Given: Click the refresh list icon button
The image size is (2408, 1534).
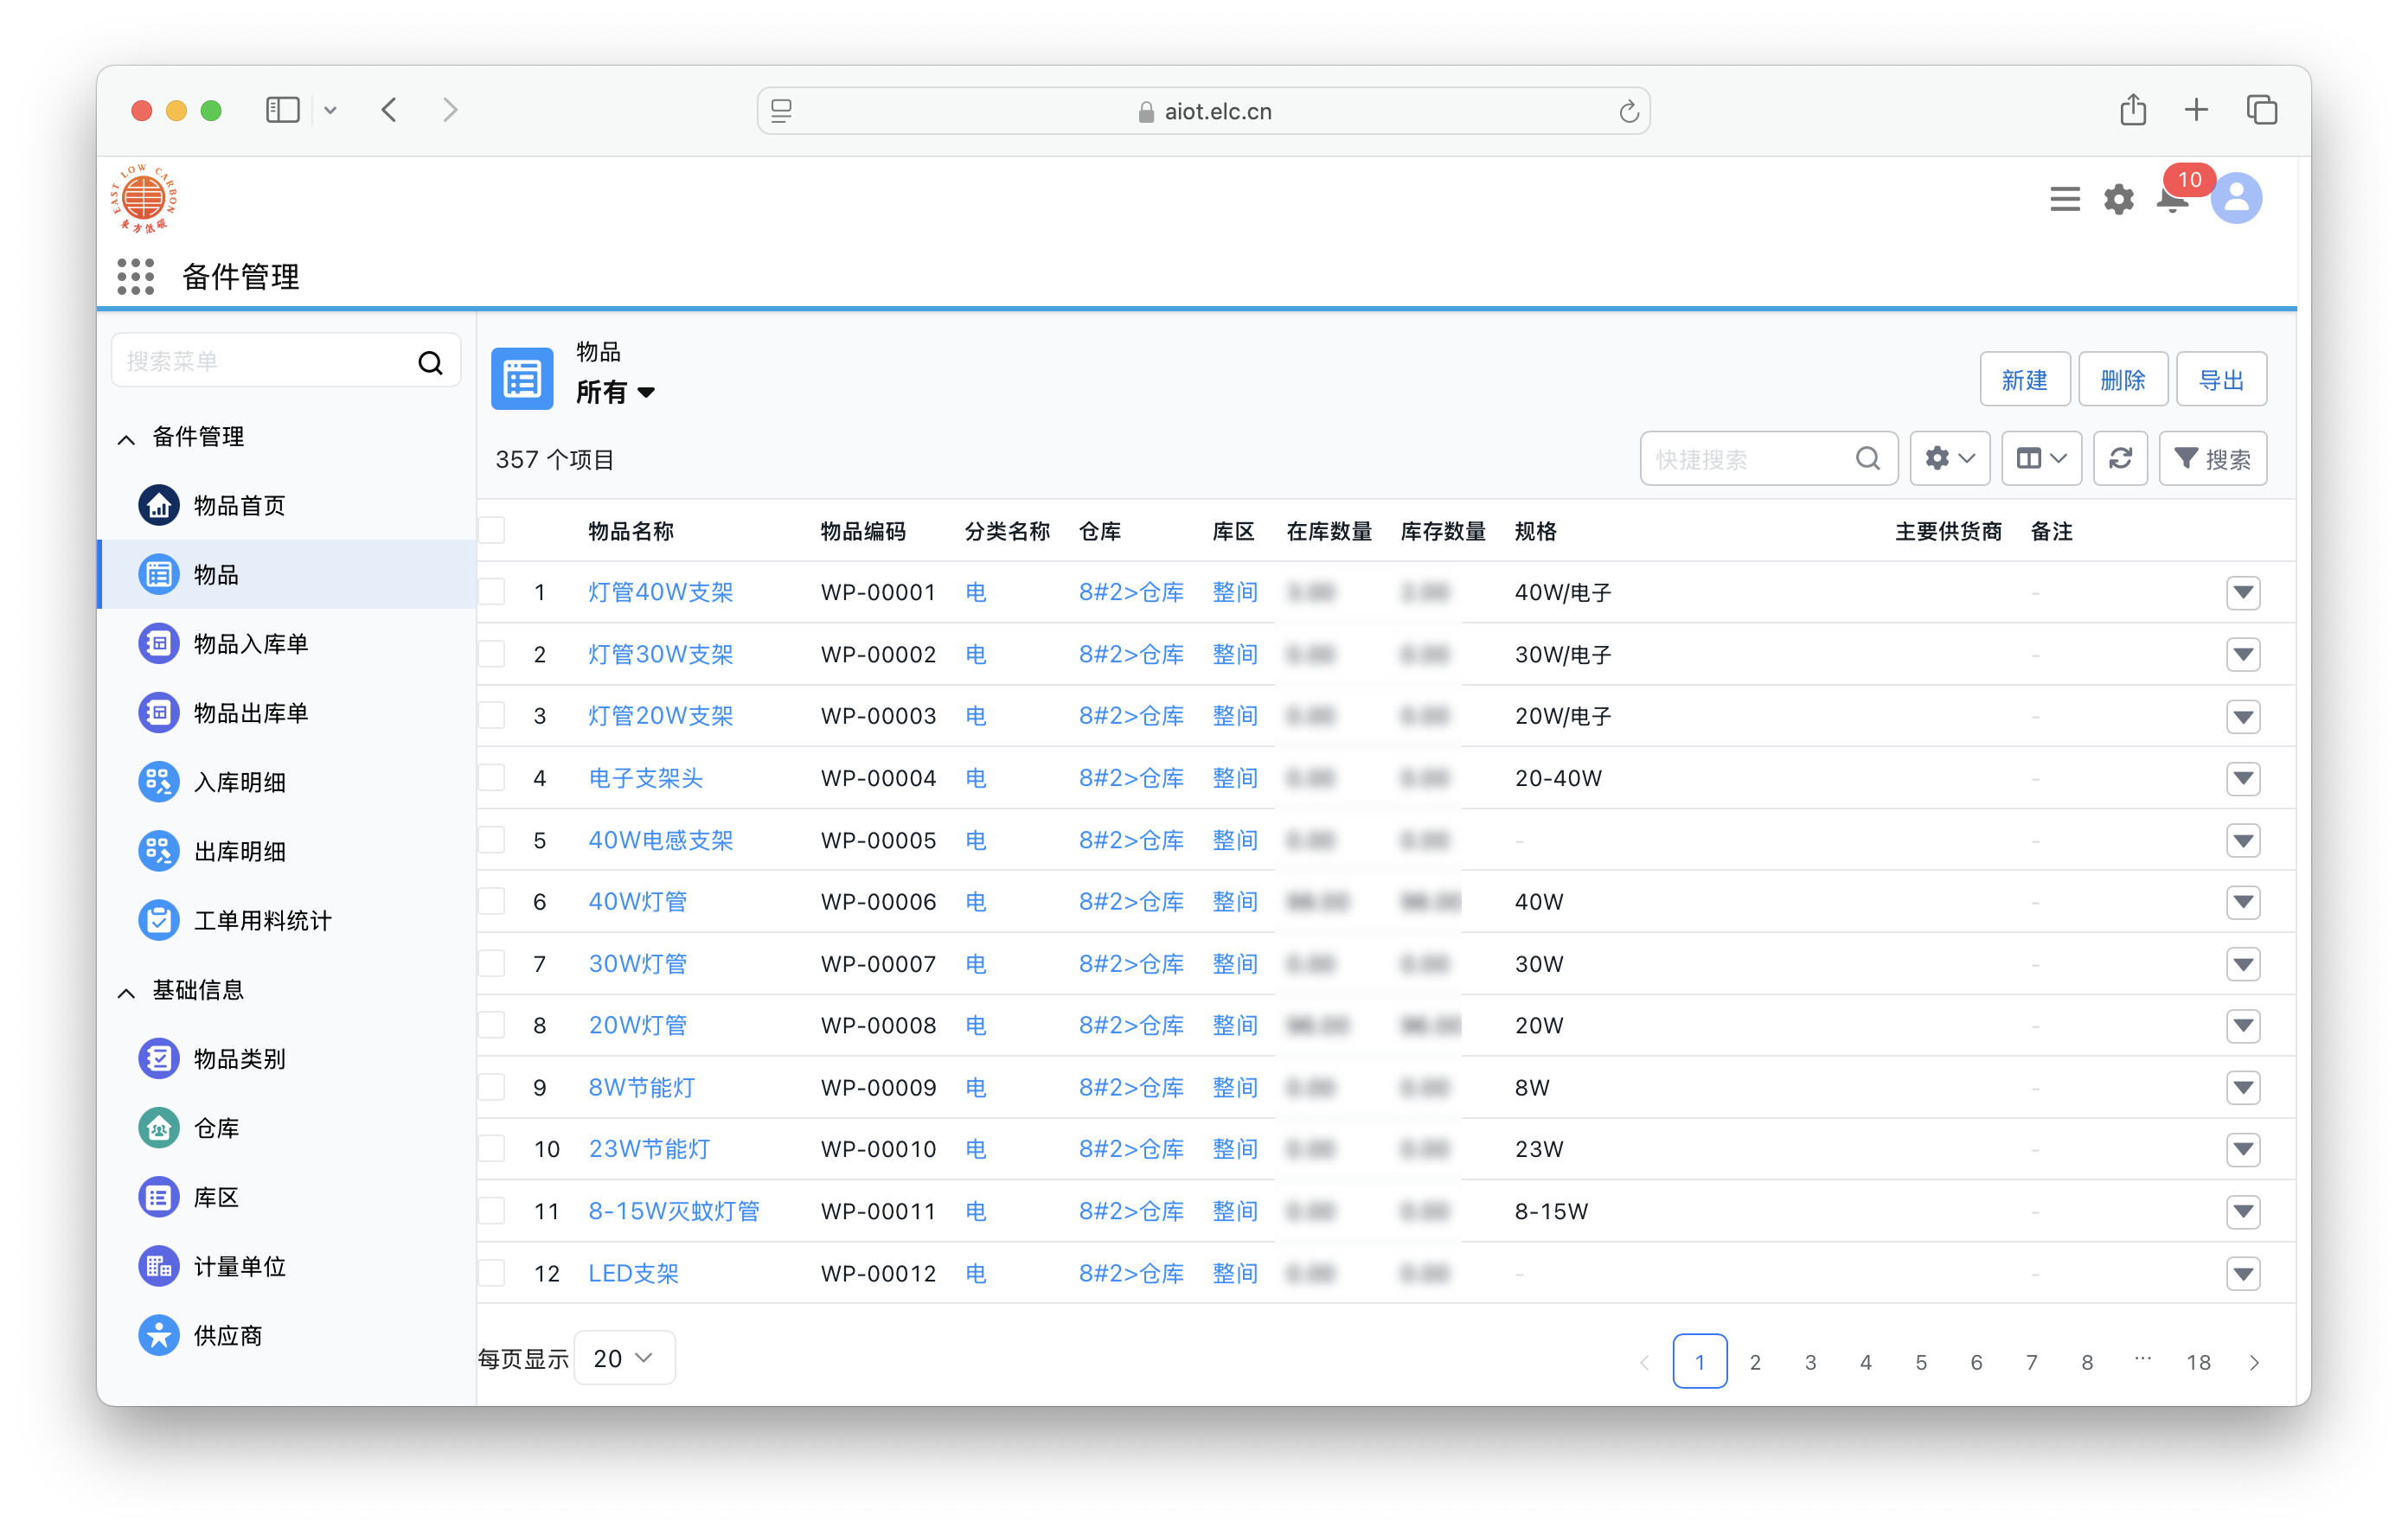Looking at the screenshot, I should [2120, 458].
